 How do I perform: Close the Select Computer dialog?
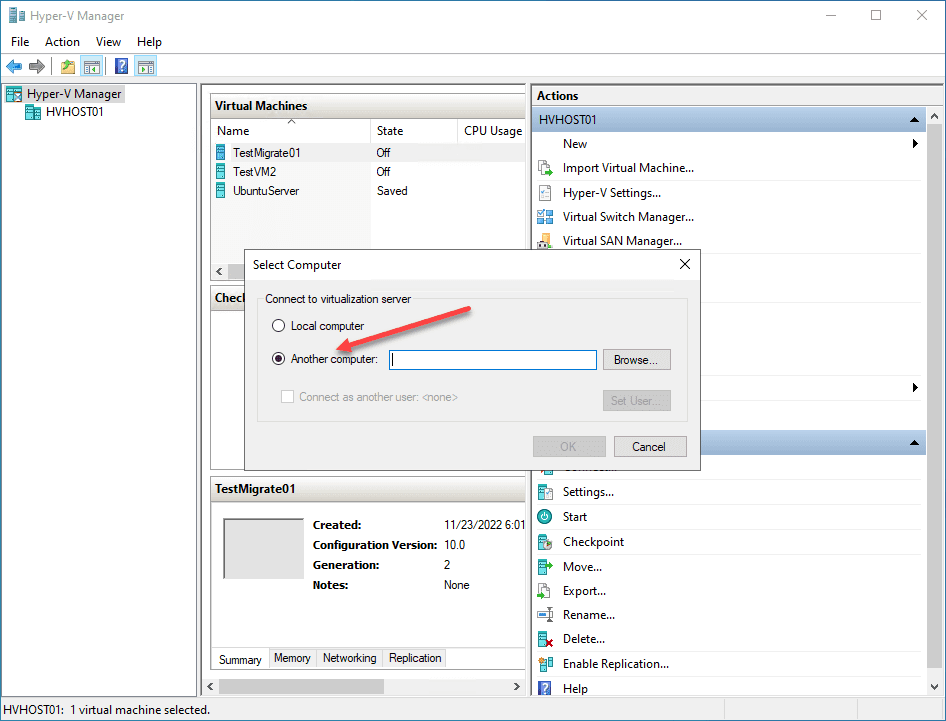685,264
